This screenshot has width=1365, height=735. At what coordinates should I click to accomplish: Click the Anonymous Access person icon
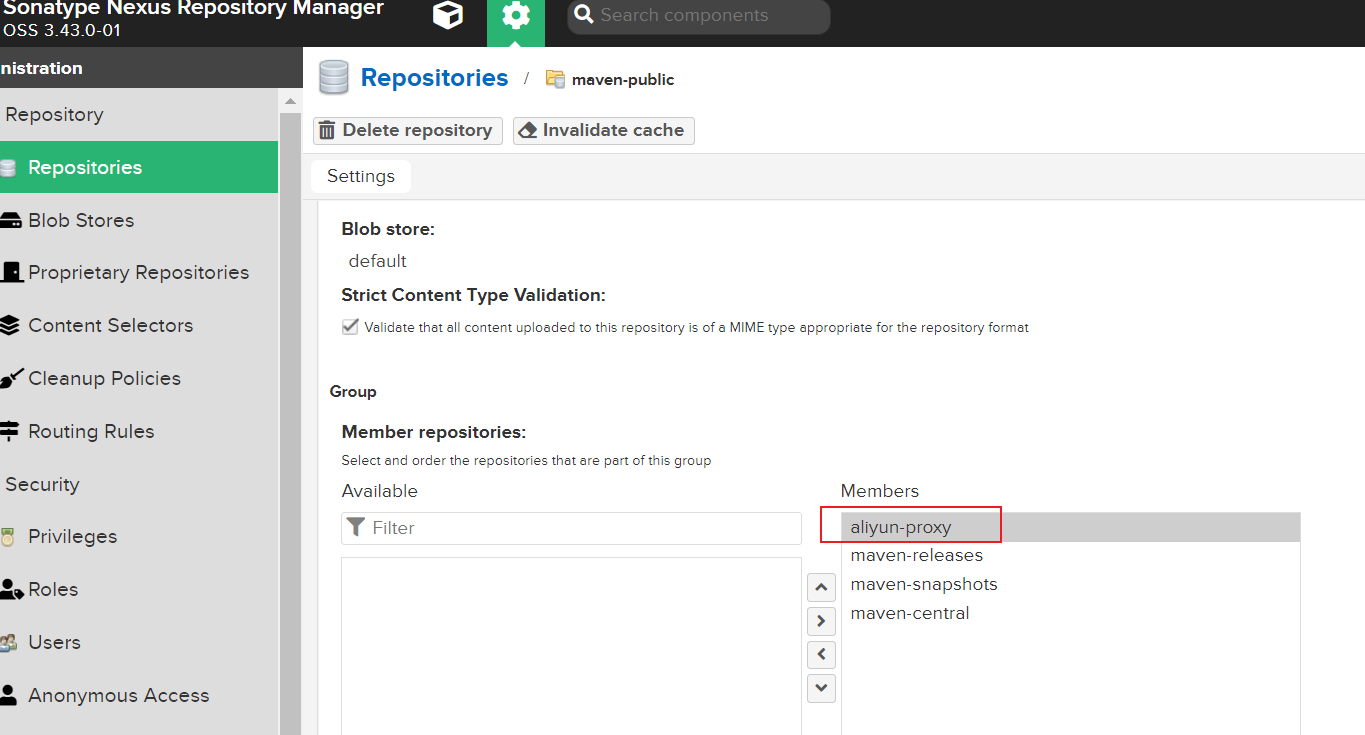pos(9,695)
